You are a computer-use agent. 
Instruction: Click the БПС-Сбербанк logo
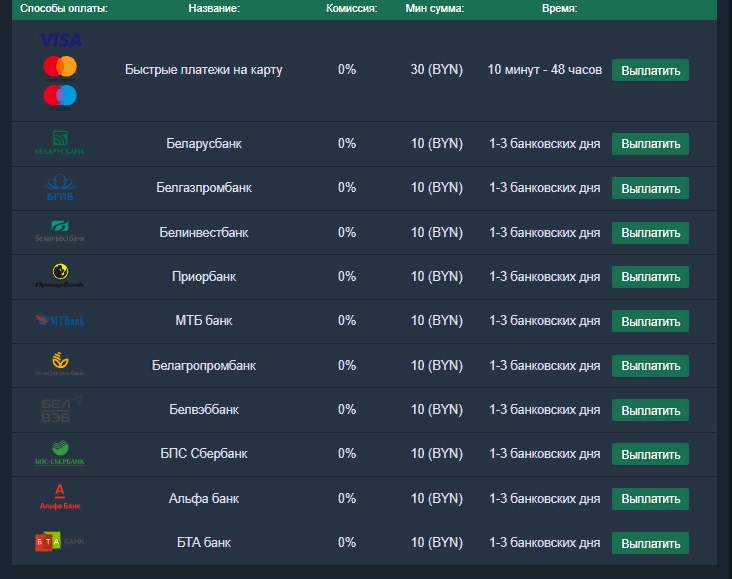tap(60, 453)
